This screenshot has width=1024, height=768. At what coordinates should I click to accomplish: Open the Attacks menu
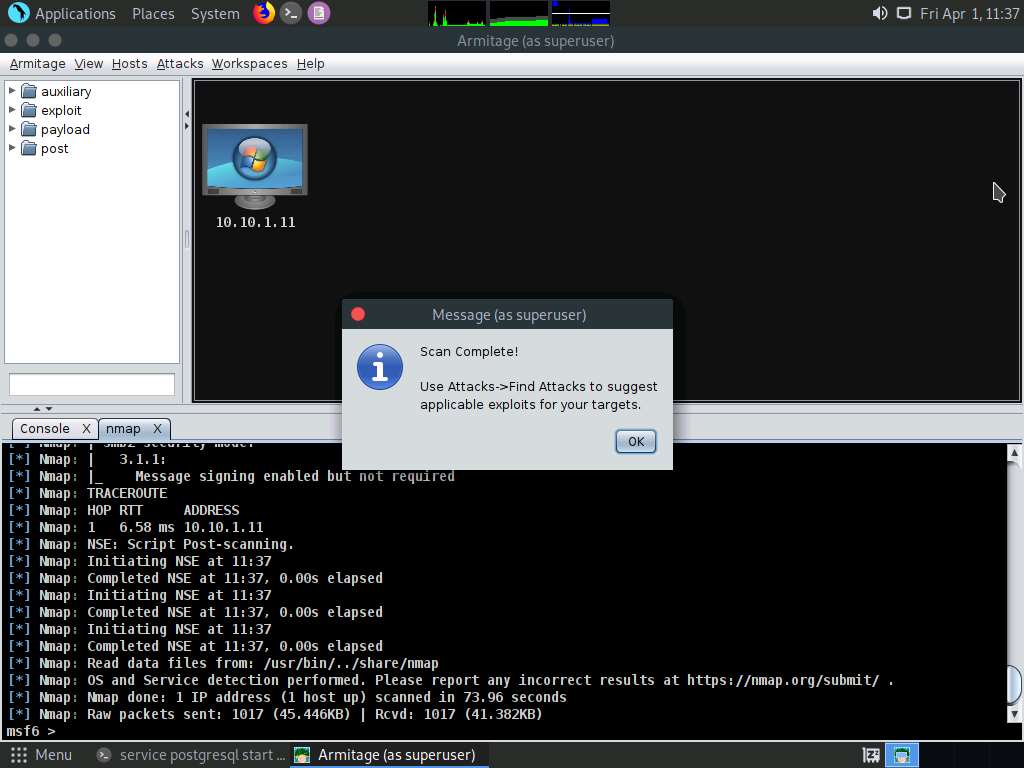pyautogui.click(x=180, y=63)
